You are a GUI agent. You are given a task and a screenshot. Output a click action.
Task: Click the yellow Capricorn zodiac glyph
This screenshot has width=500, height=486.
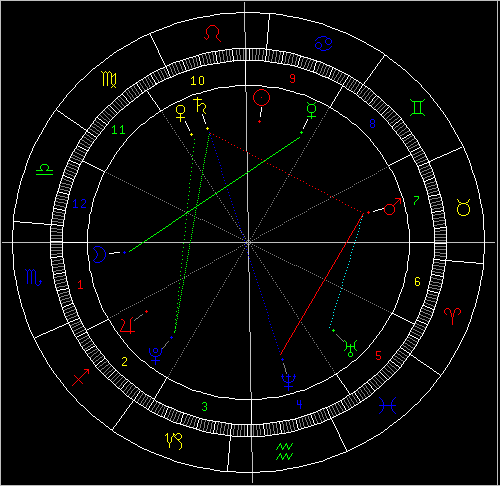tap(174, 441)
